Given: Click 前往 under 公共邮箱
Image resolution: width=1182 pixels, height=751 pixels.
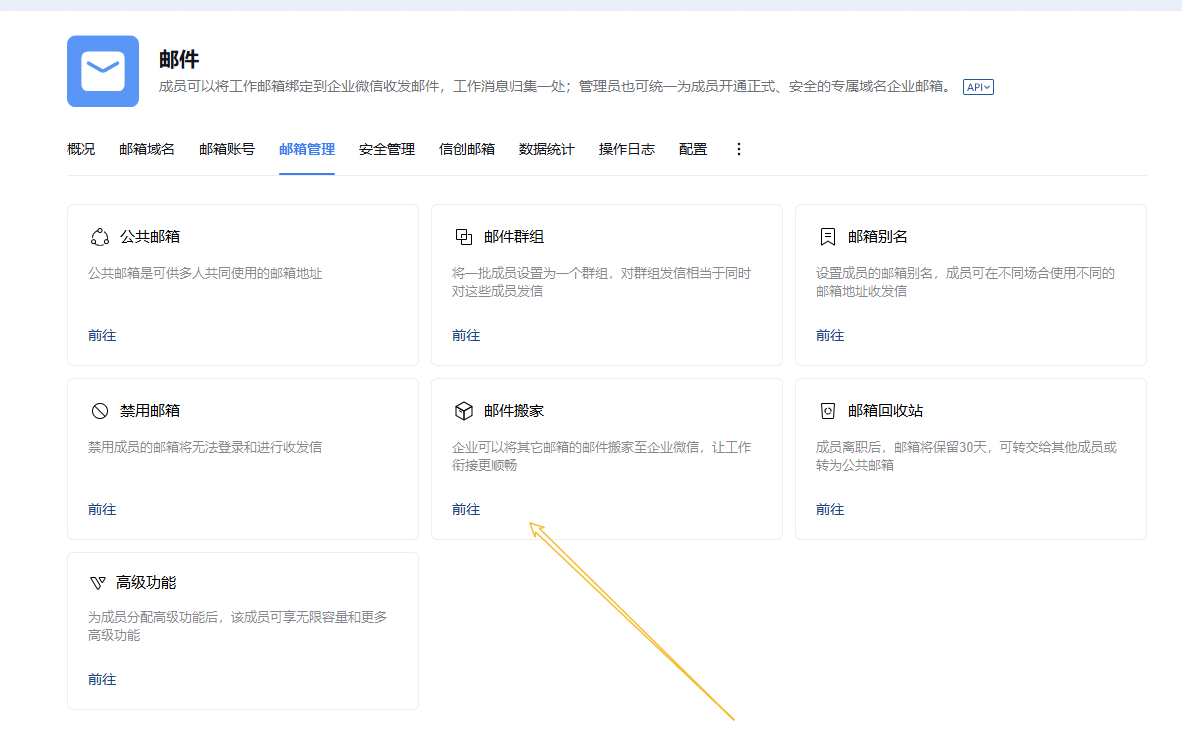Looking at the screenshot, I should coord(102,335).
